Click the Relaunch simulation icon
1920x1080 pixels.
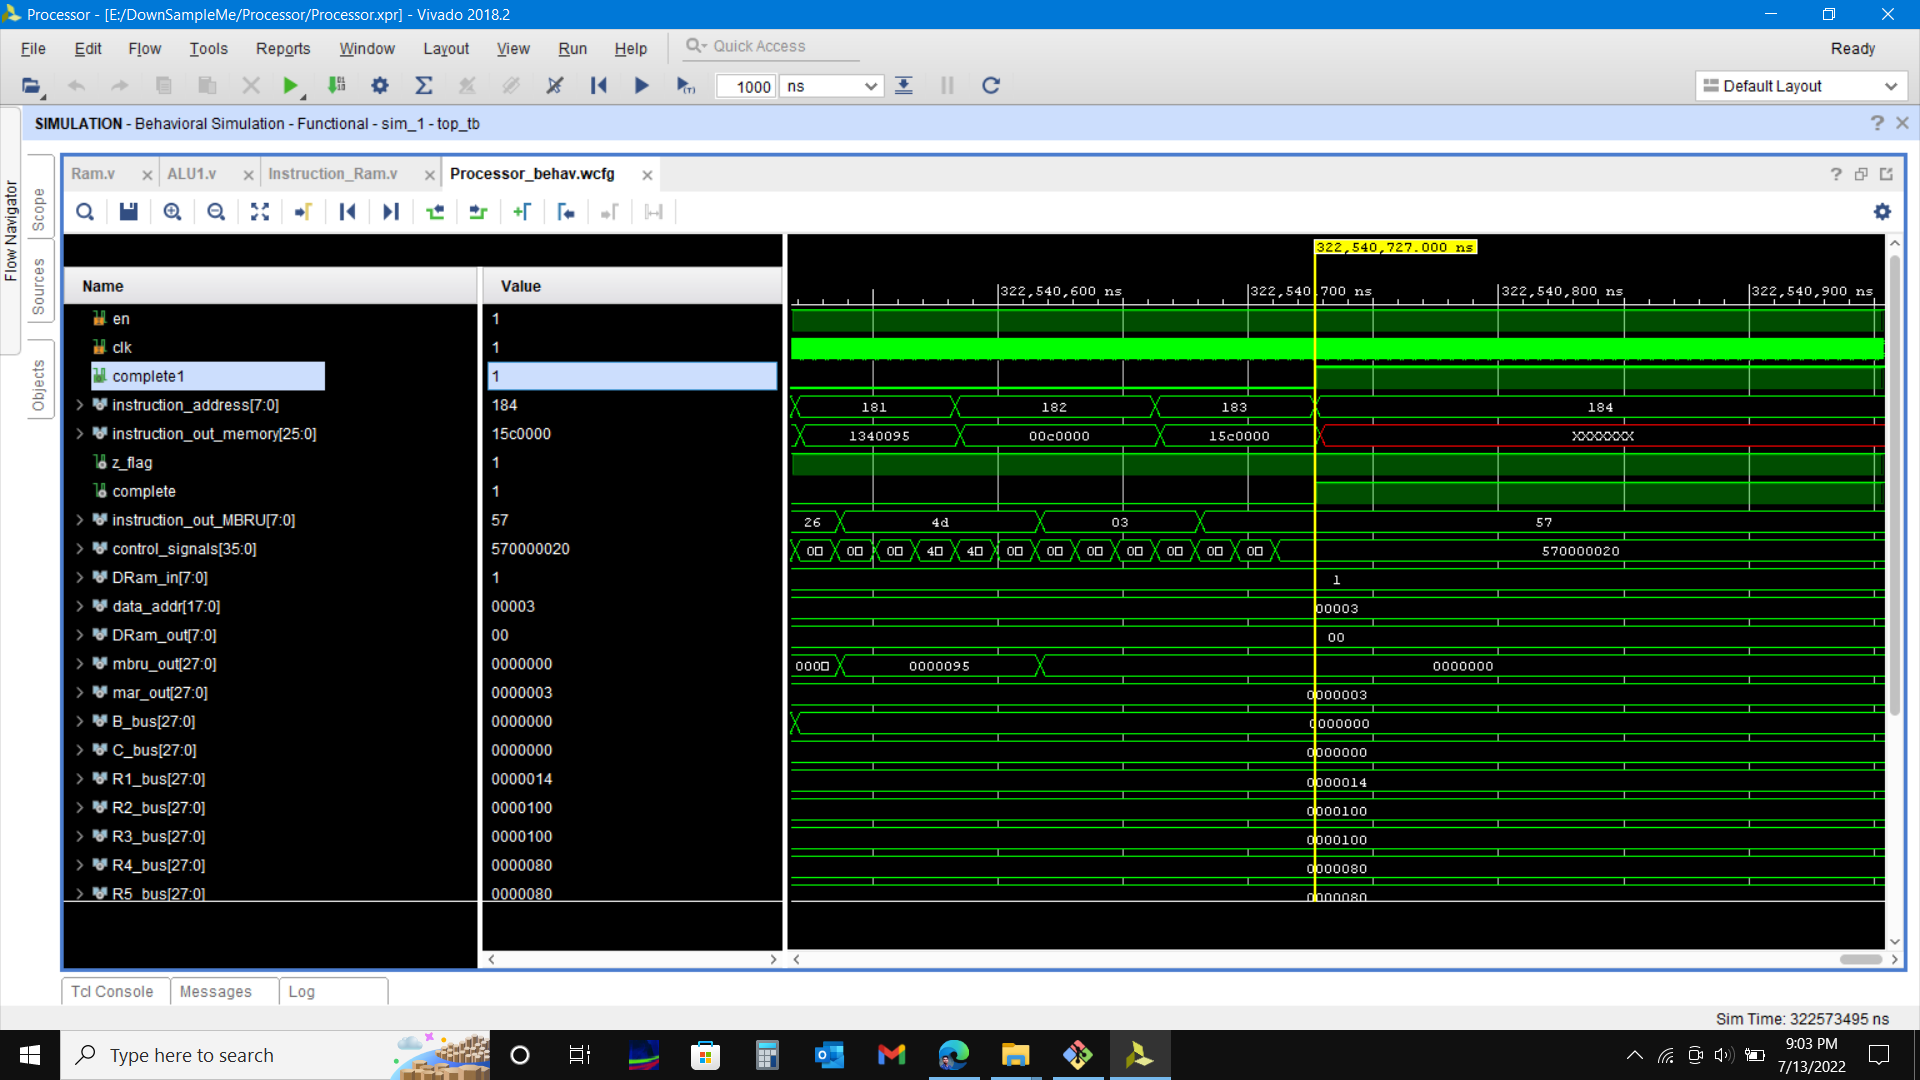(990, 86)
